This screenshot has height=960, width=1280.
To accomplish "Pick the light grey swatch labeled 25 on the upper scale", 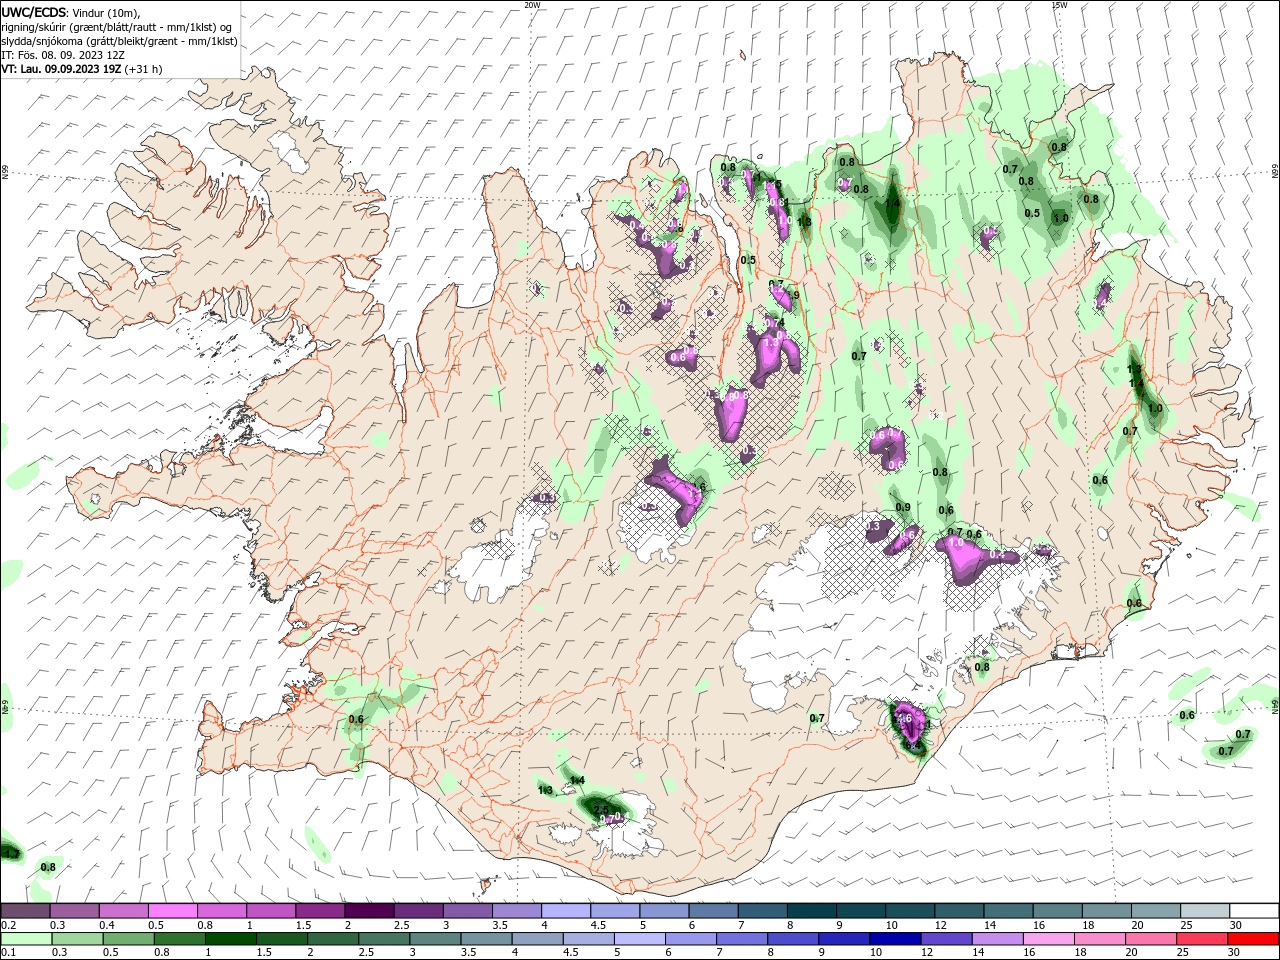I will click(1205, 911).
